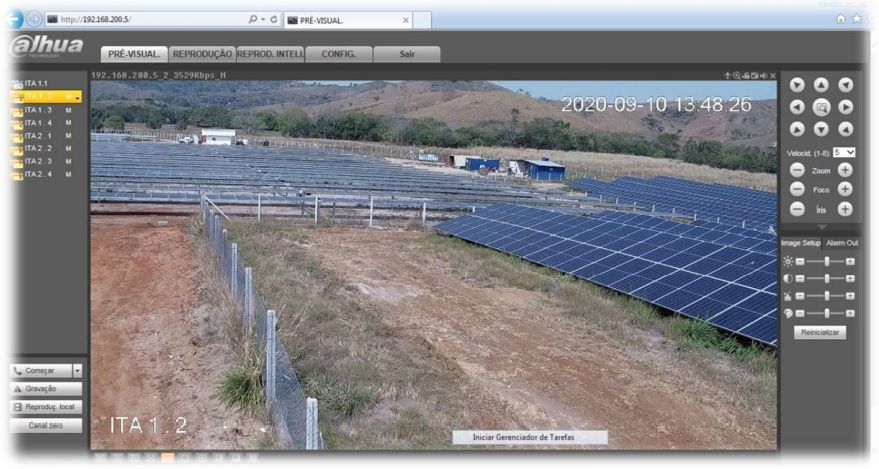
Task: Click the PTZ right arrow button
Action: (845, 107)
